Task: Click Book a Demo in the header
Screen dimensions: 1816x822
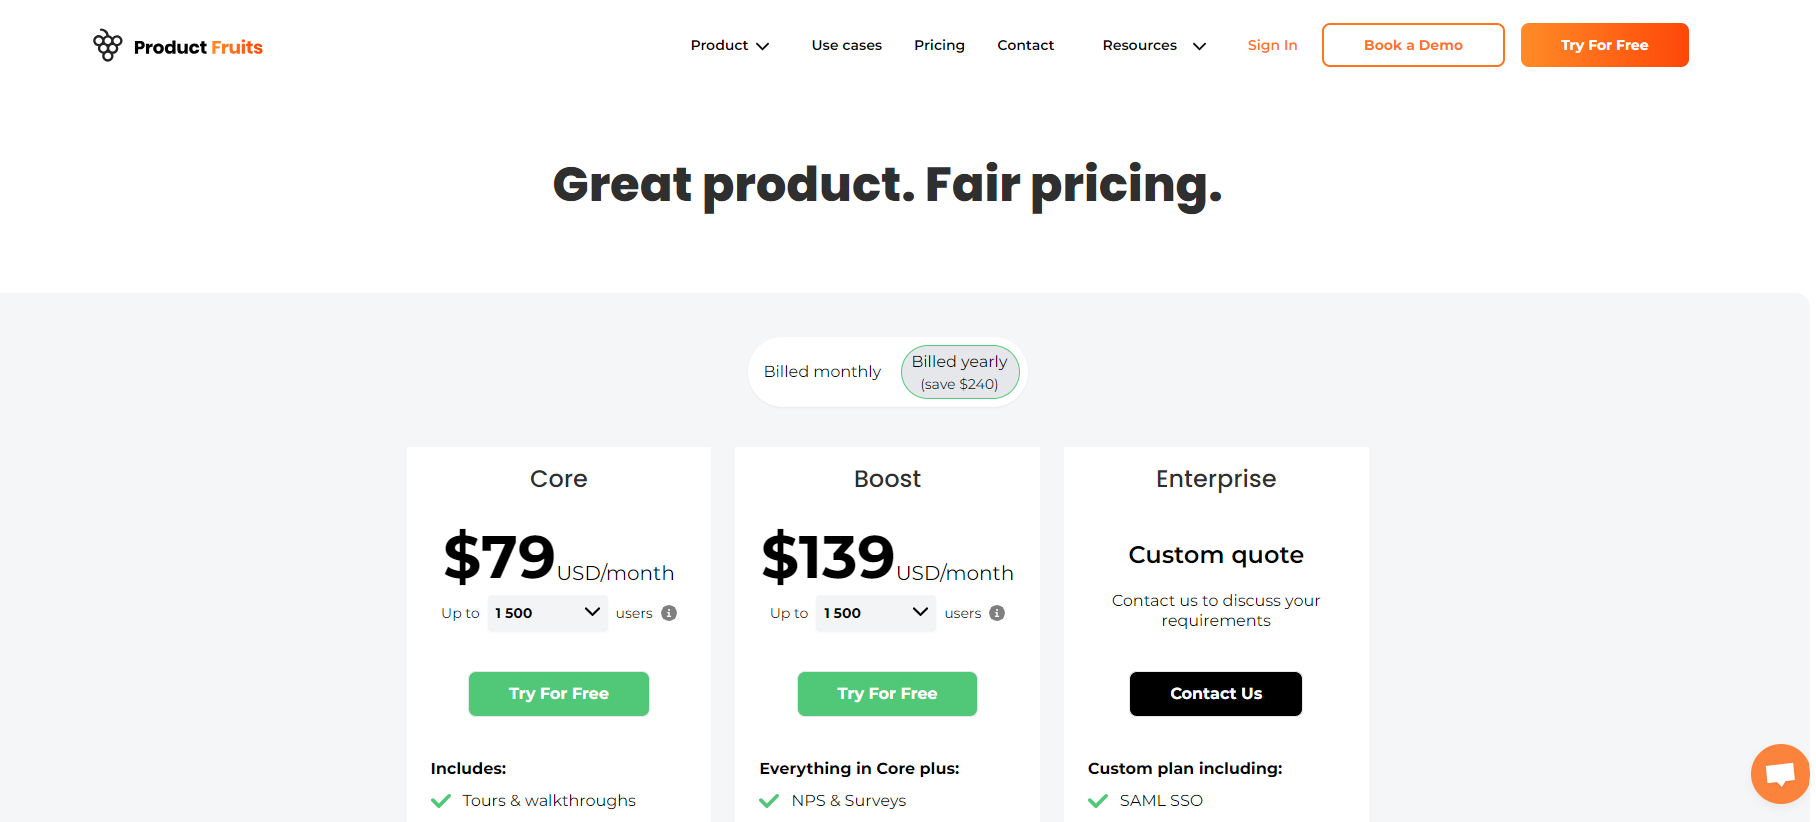Action: [x=1412, y=45]
